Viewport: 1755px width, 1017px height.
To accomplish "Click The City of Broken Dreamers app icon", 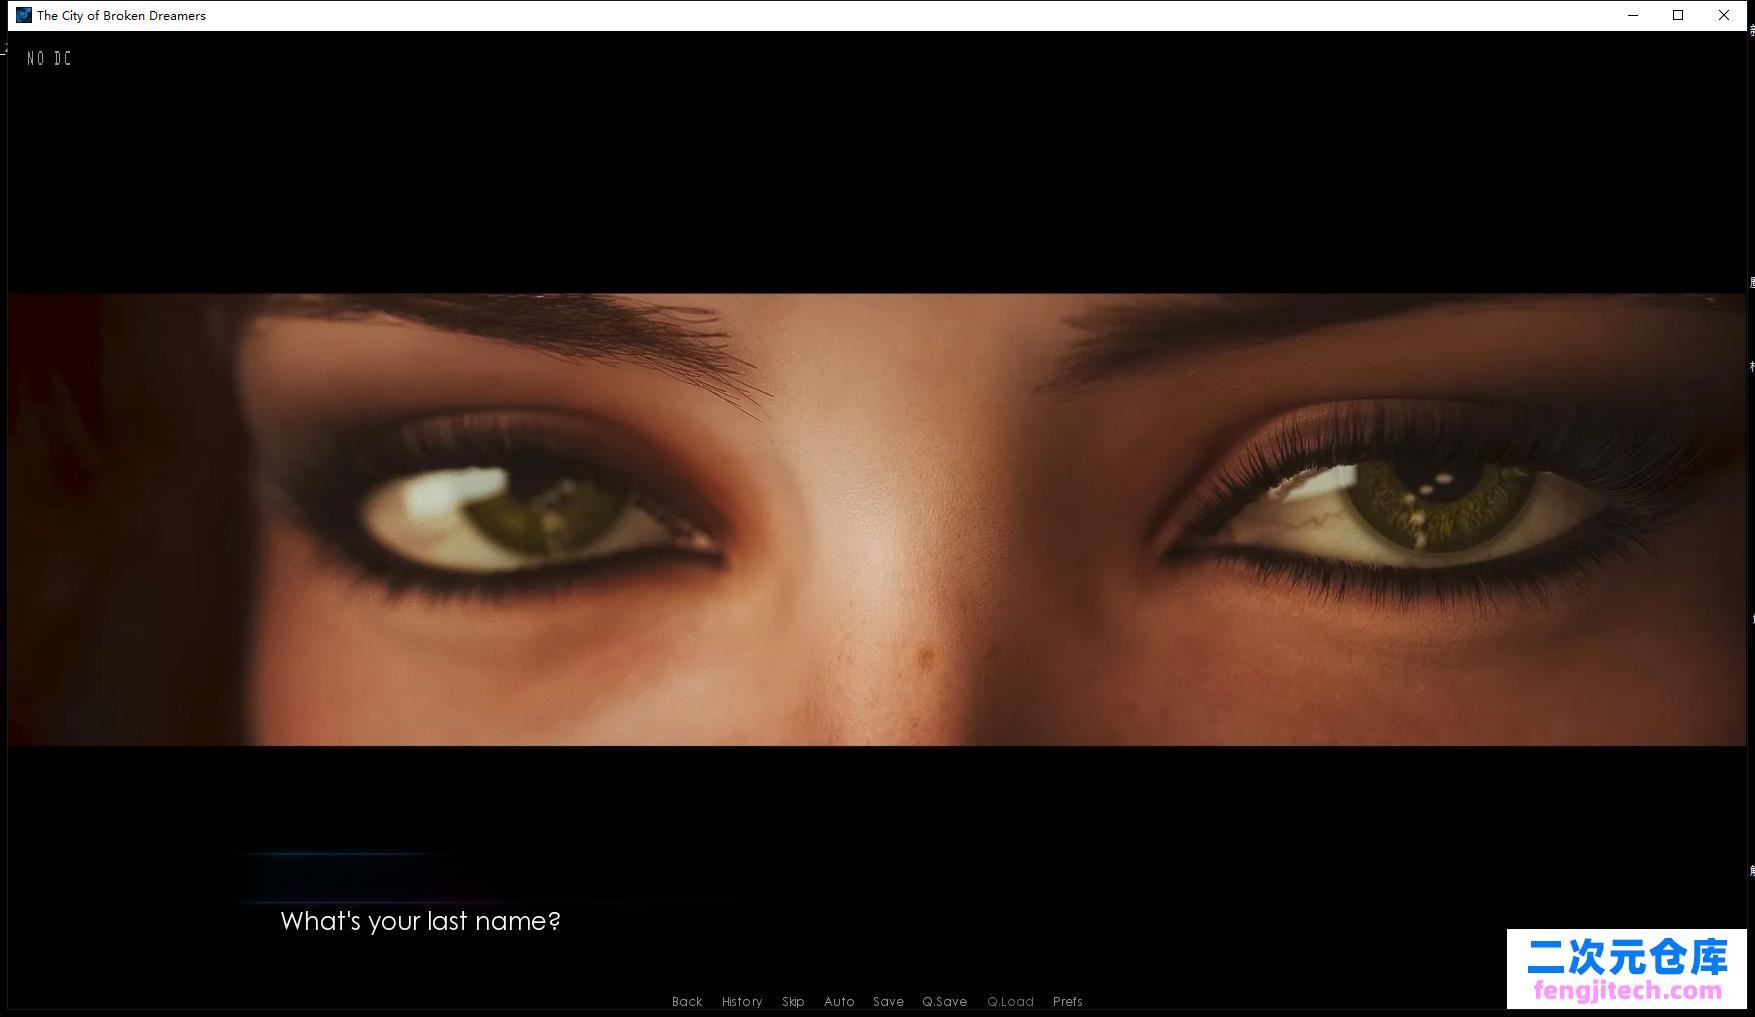I will click(x=24, y=15).
